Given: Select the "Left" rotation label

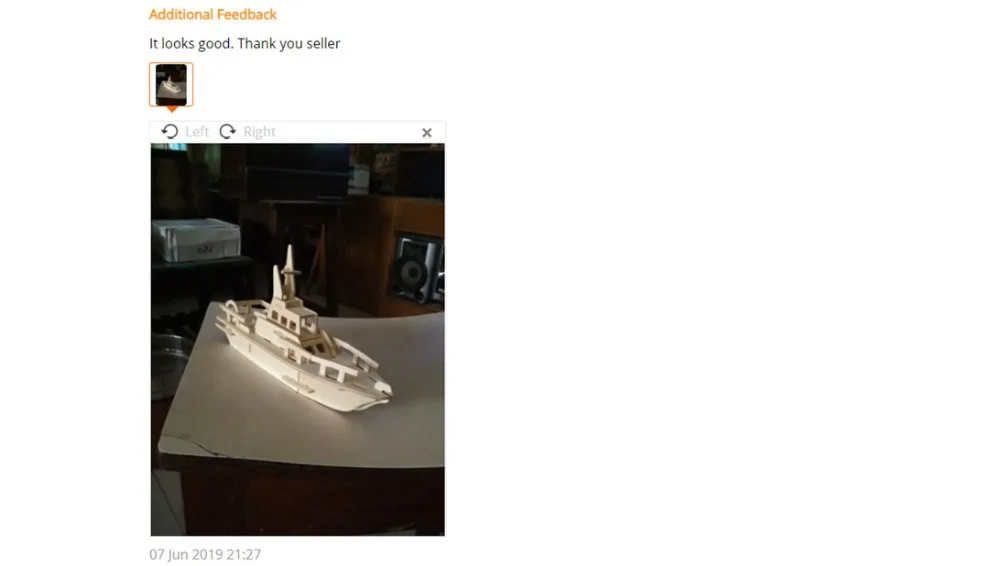Looking at the screenshot, I should point(197,131).
